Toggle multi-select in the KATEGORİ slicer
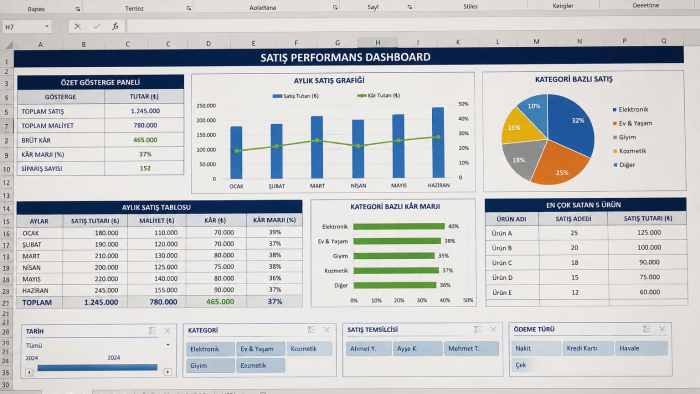Image resolution: width=700 pixels, height=394 pixels. pos(311,330)
